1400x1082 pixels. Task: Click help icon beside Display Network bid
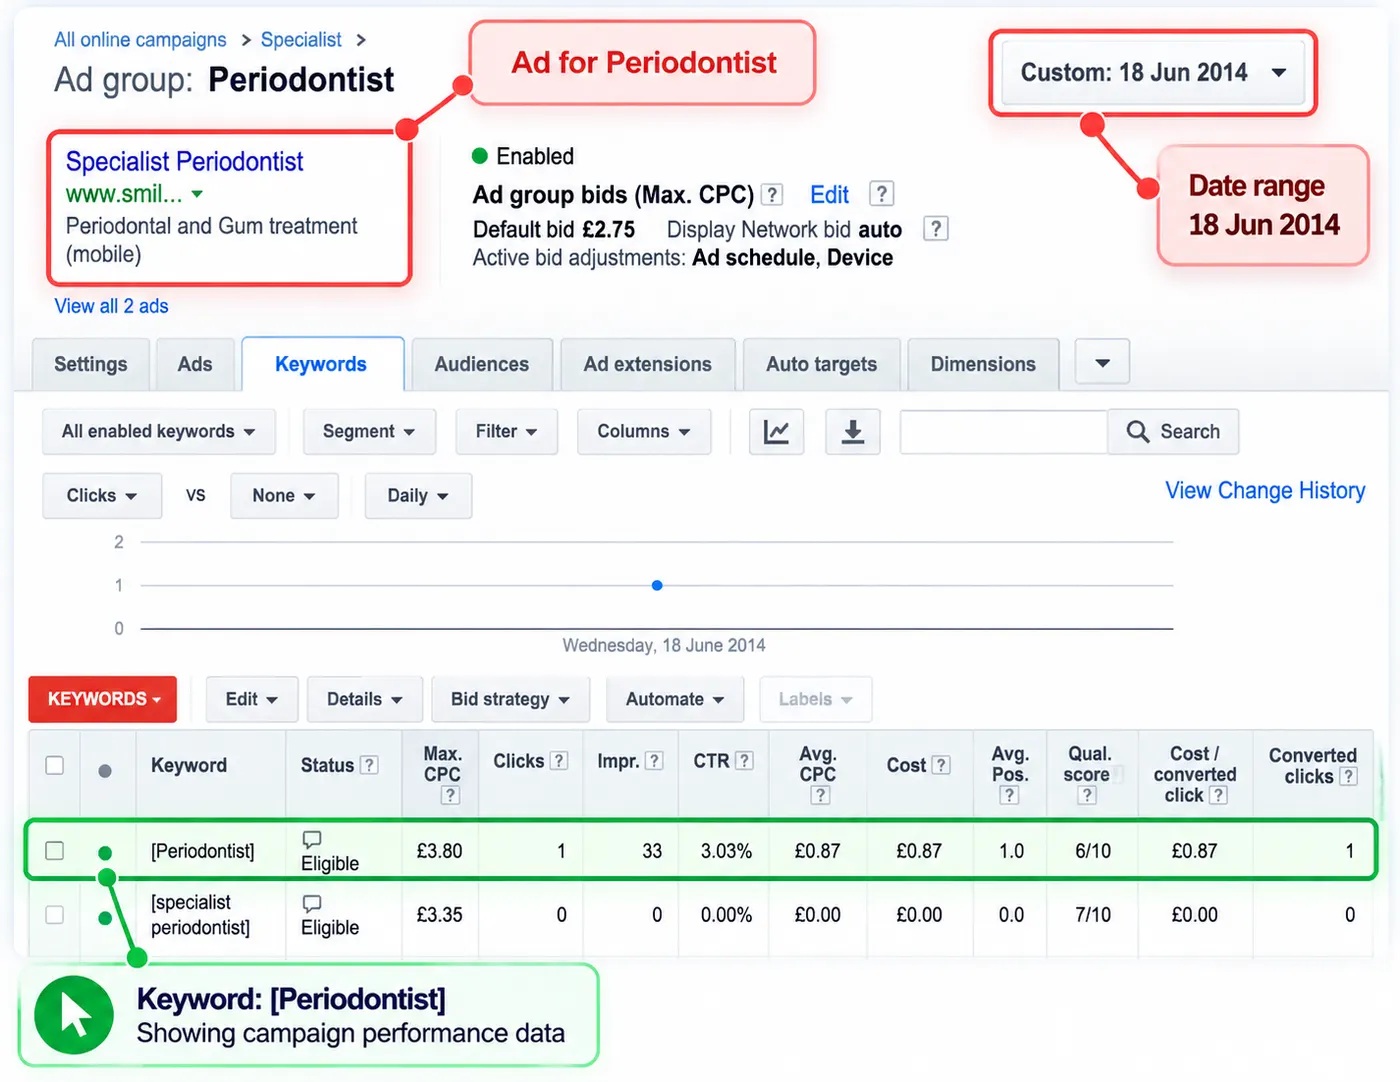coord(935,229)
